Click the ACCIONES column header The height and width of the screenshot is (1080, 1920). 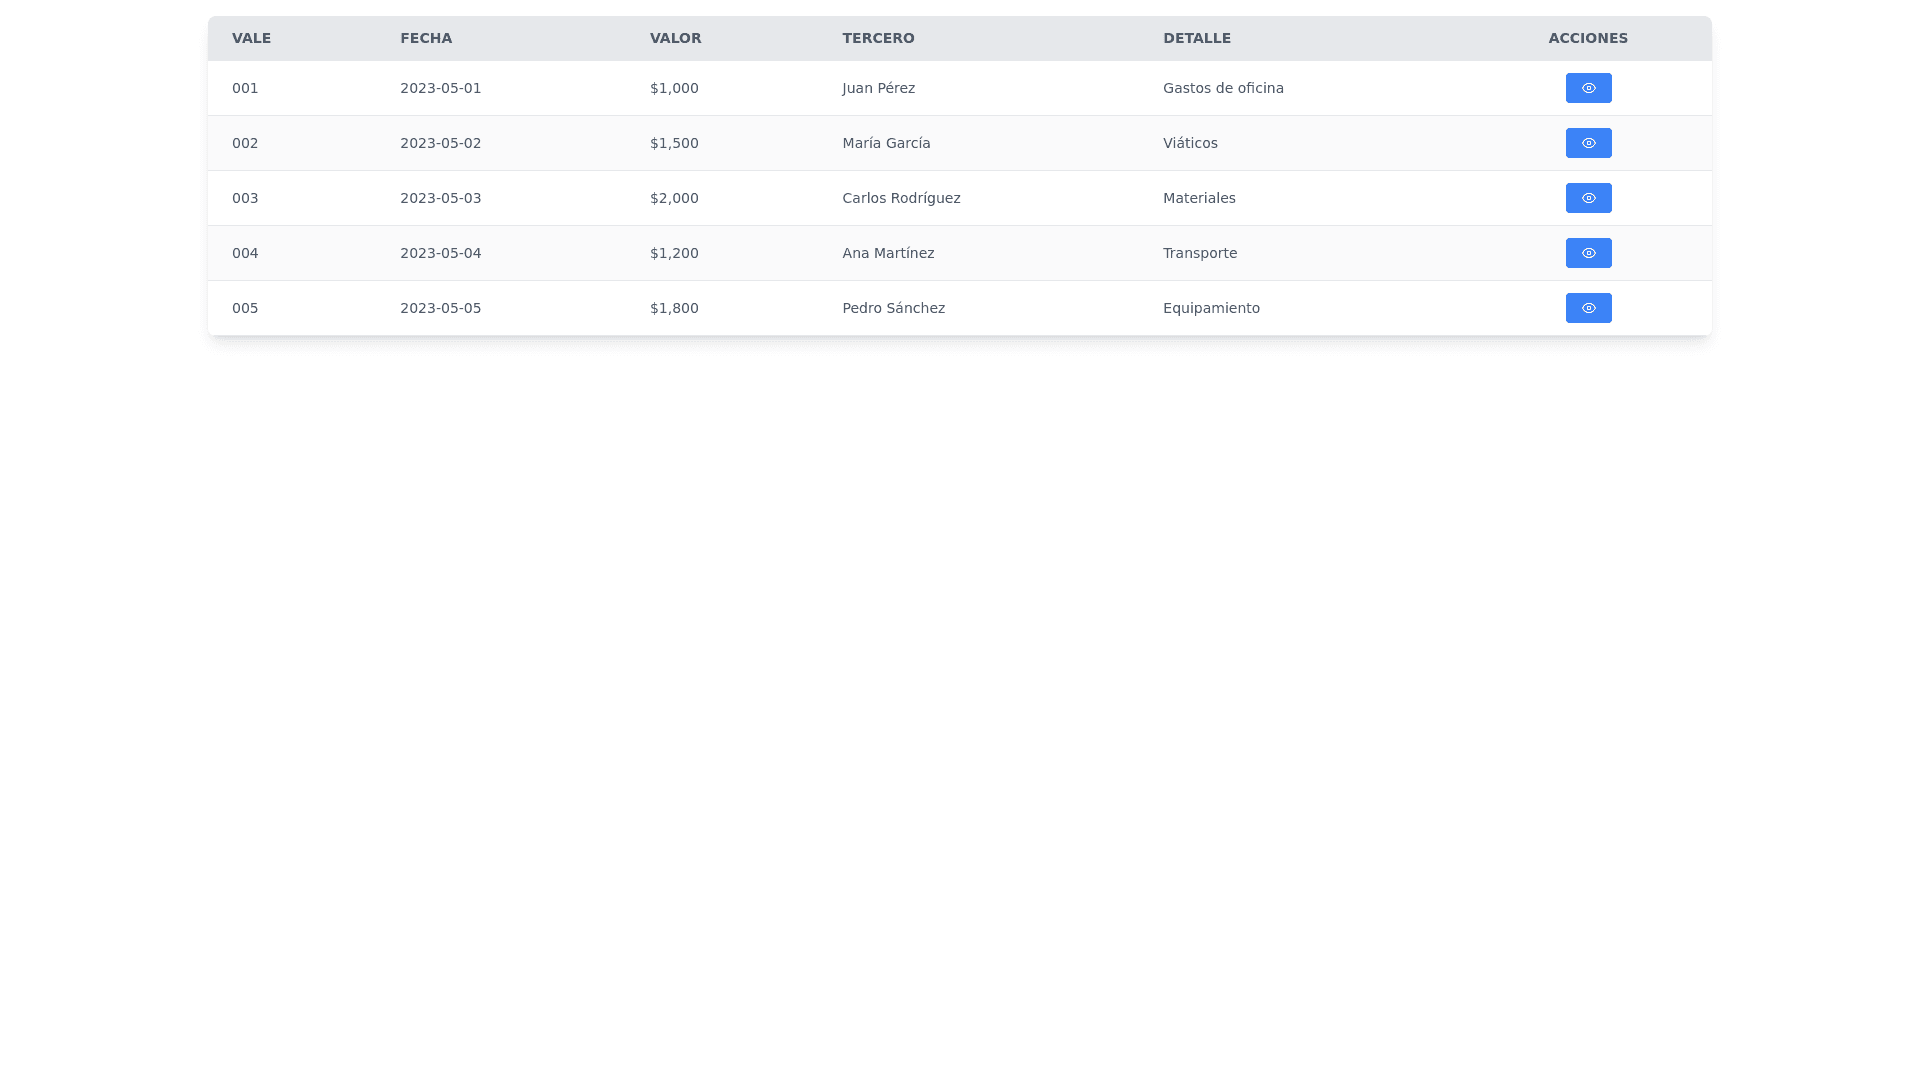(1588, 38)
